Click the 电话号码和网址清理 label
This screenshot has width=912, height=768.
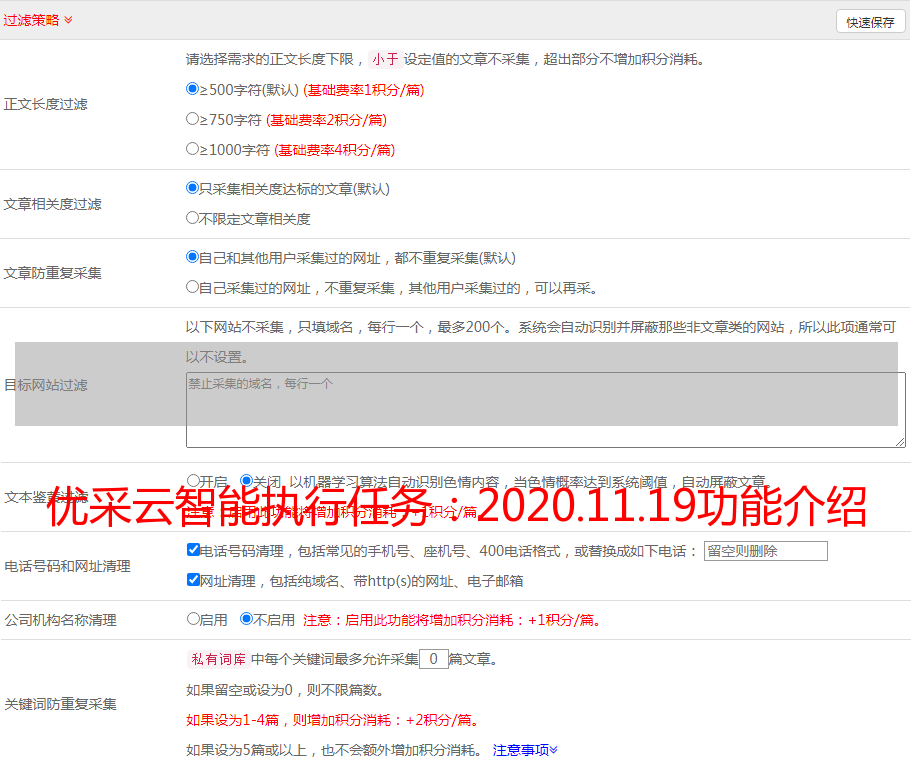[67, 566]
